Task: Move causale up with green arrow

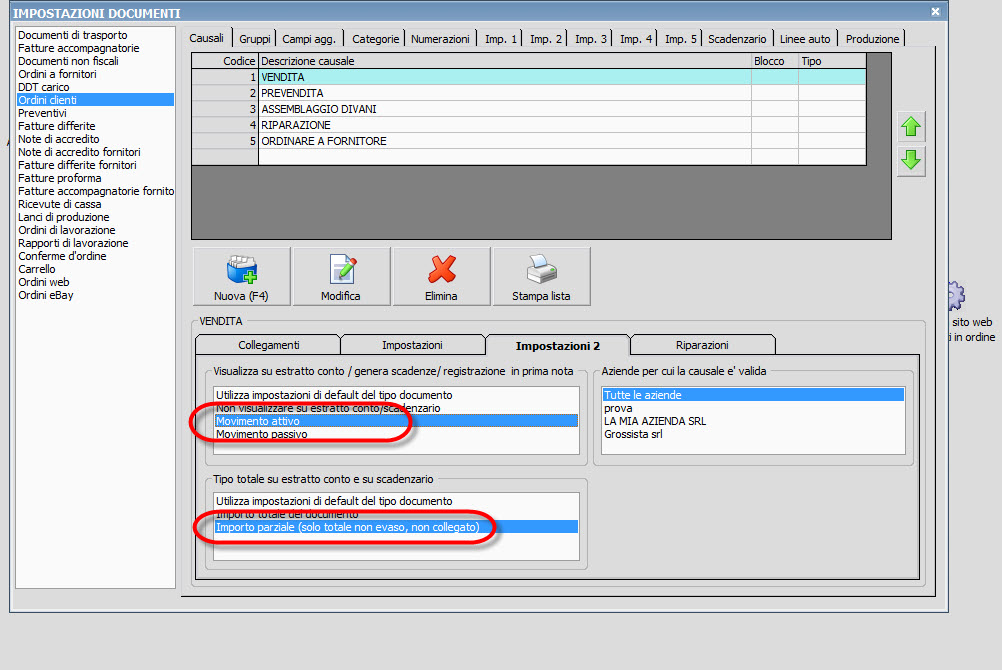Action: pyautogui.click(x=911, y=127)
